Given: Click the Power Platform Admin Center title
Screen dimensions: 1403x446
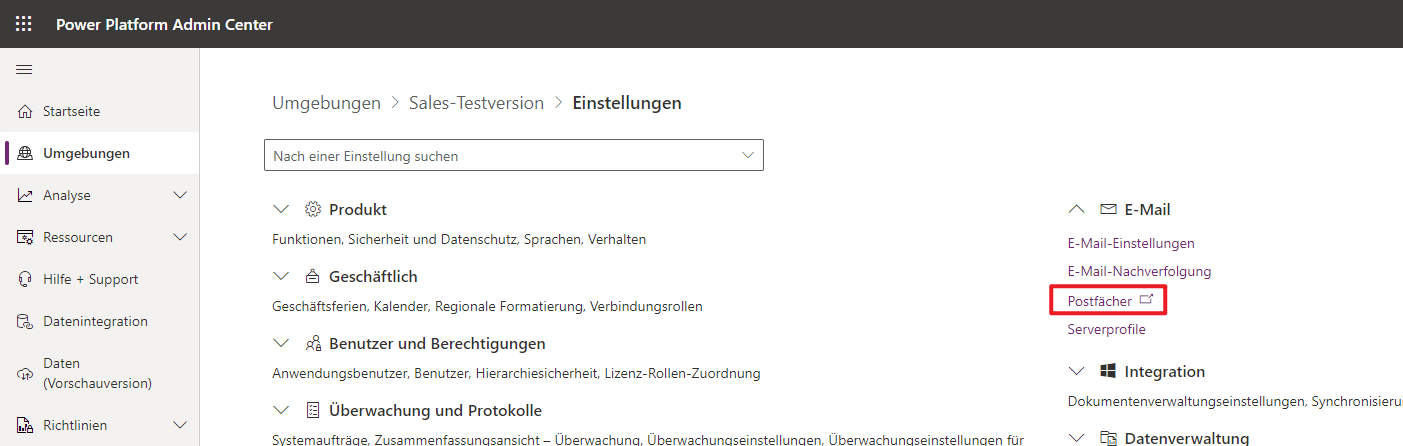Looking at the screenshot, I should click(164, 24).
